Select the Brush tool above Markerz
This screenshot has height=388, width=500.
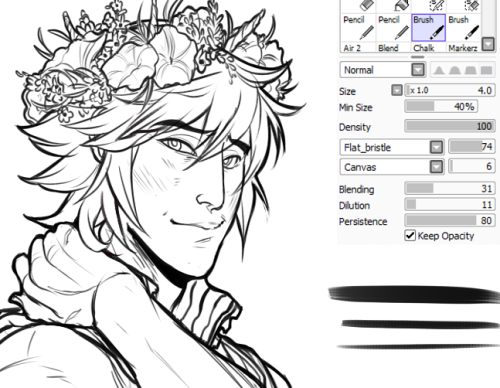pyautogui.click(x=464, y=28)
